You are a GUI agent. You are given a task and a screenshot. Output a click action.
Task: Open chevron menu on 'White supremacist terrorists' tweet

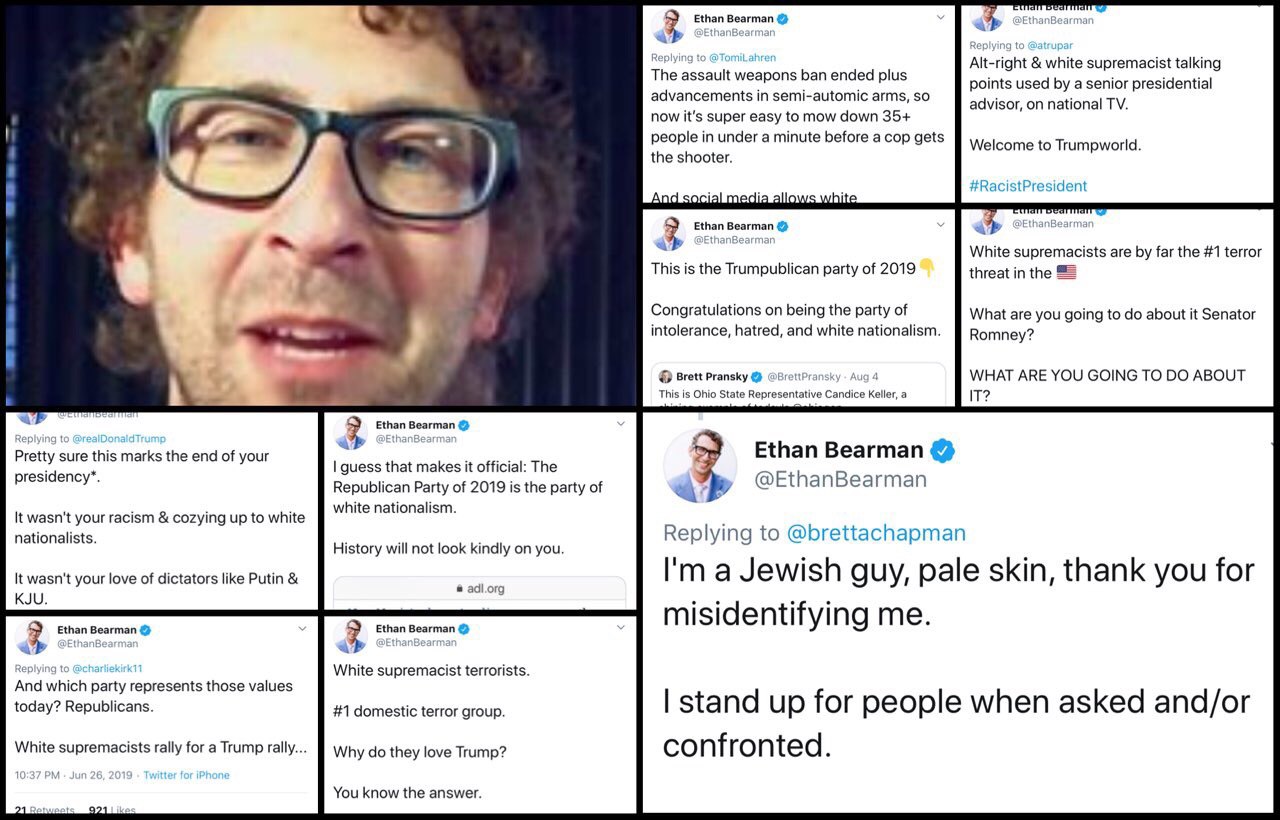coord(621,628)
